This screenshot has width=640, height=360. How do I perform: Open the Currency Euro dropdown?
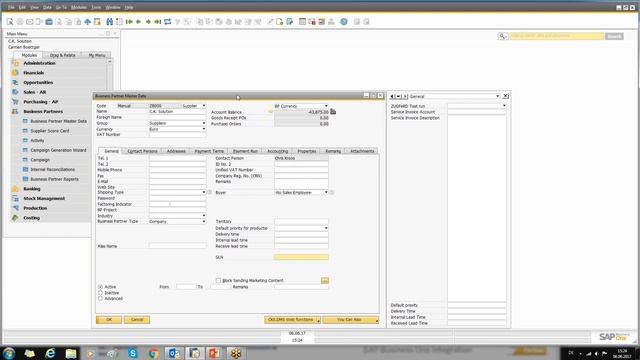point(204,129)
